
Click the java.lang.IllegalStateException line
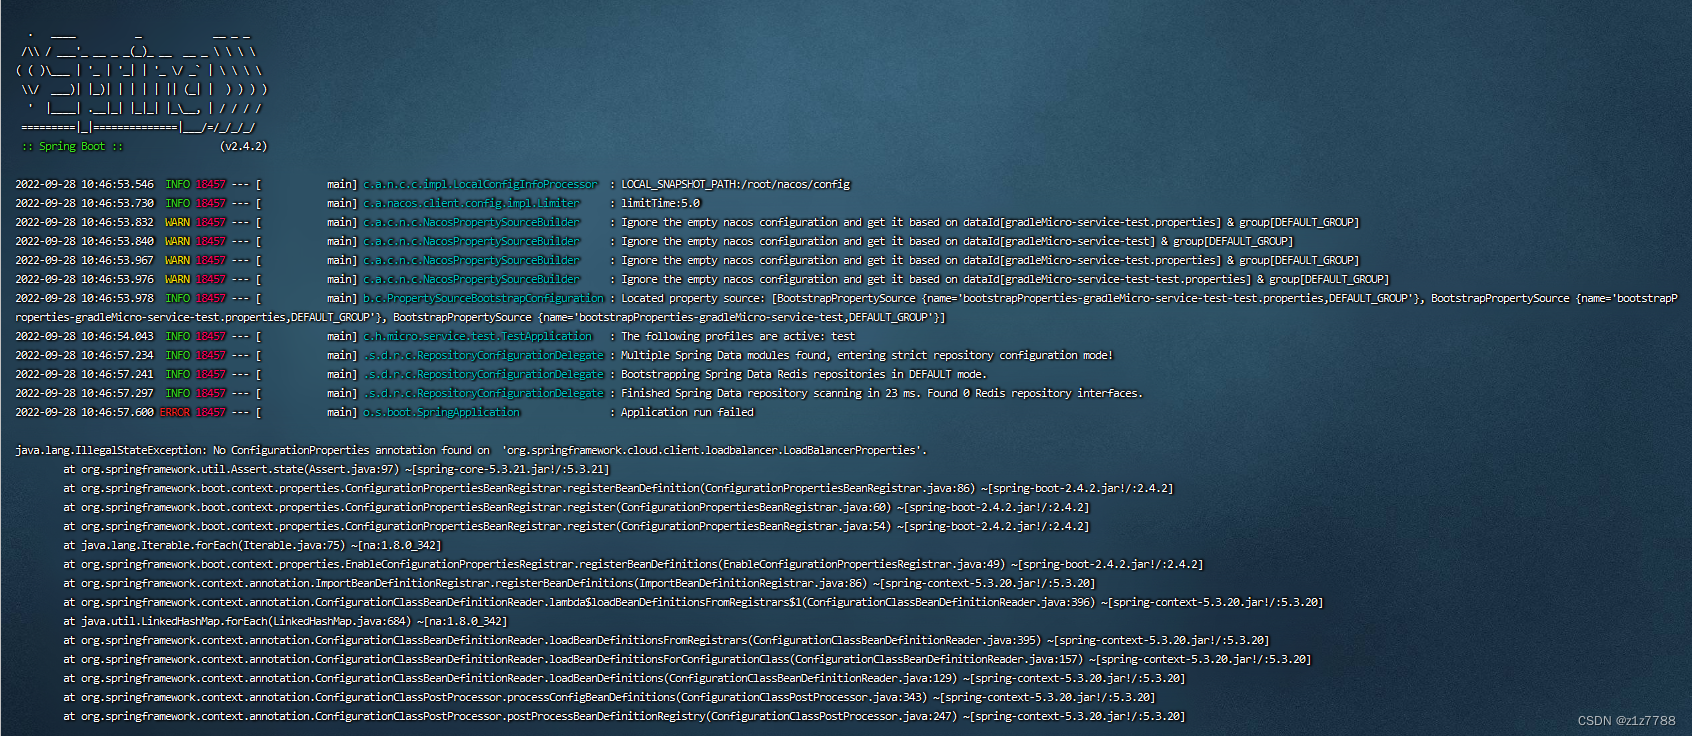[471, 450]
